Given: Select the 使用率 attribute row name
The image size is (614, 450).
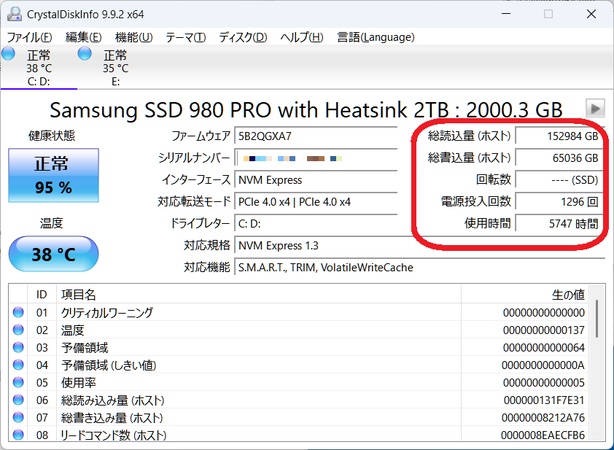Looking at the screenshot, I should click(78, 383).
